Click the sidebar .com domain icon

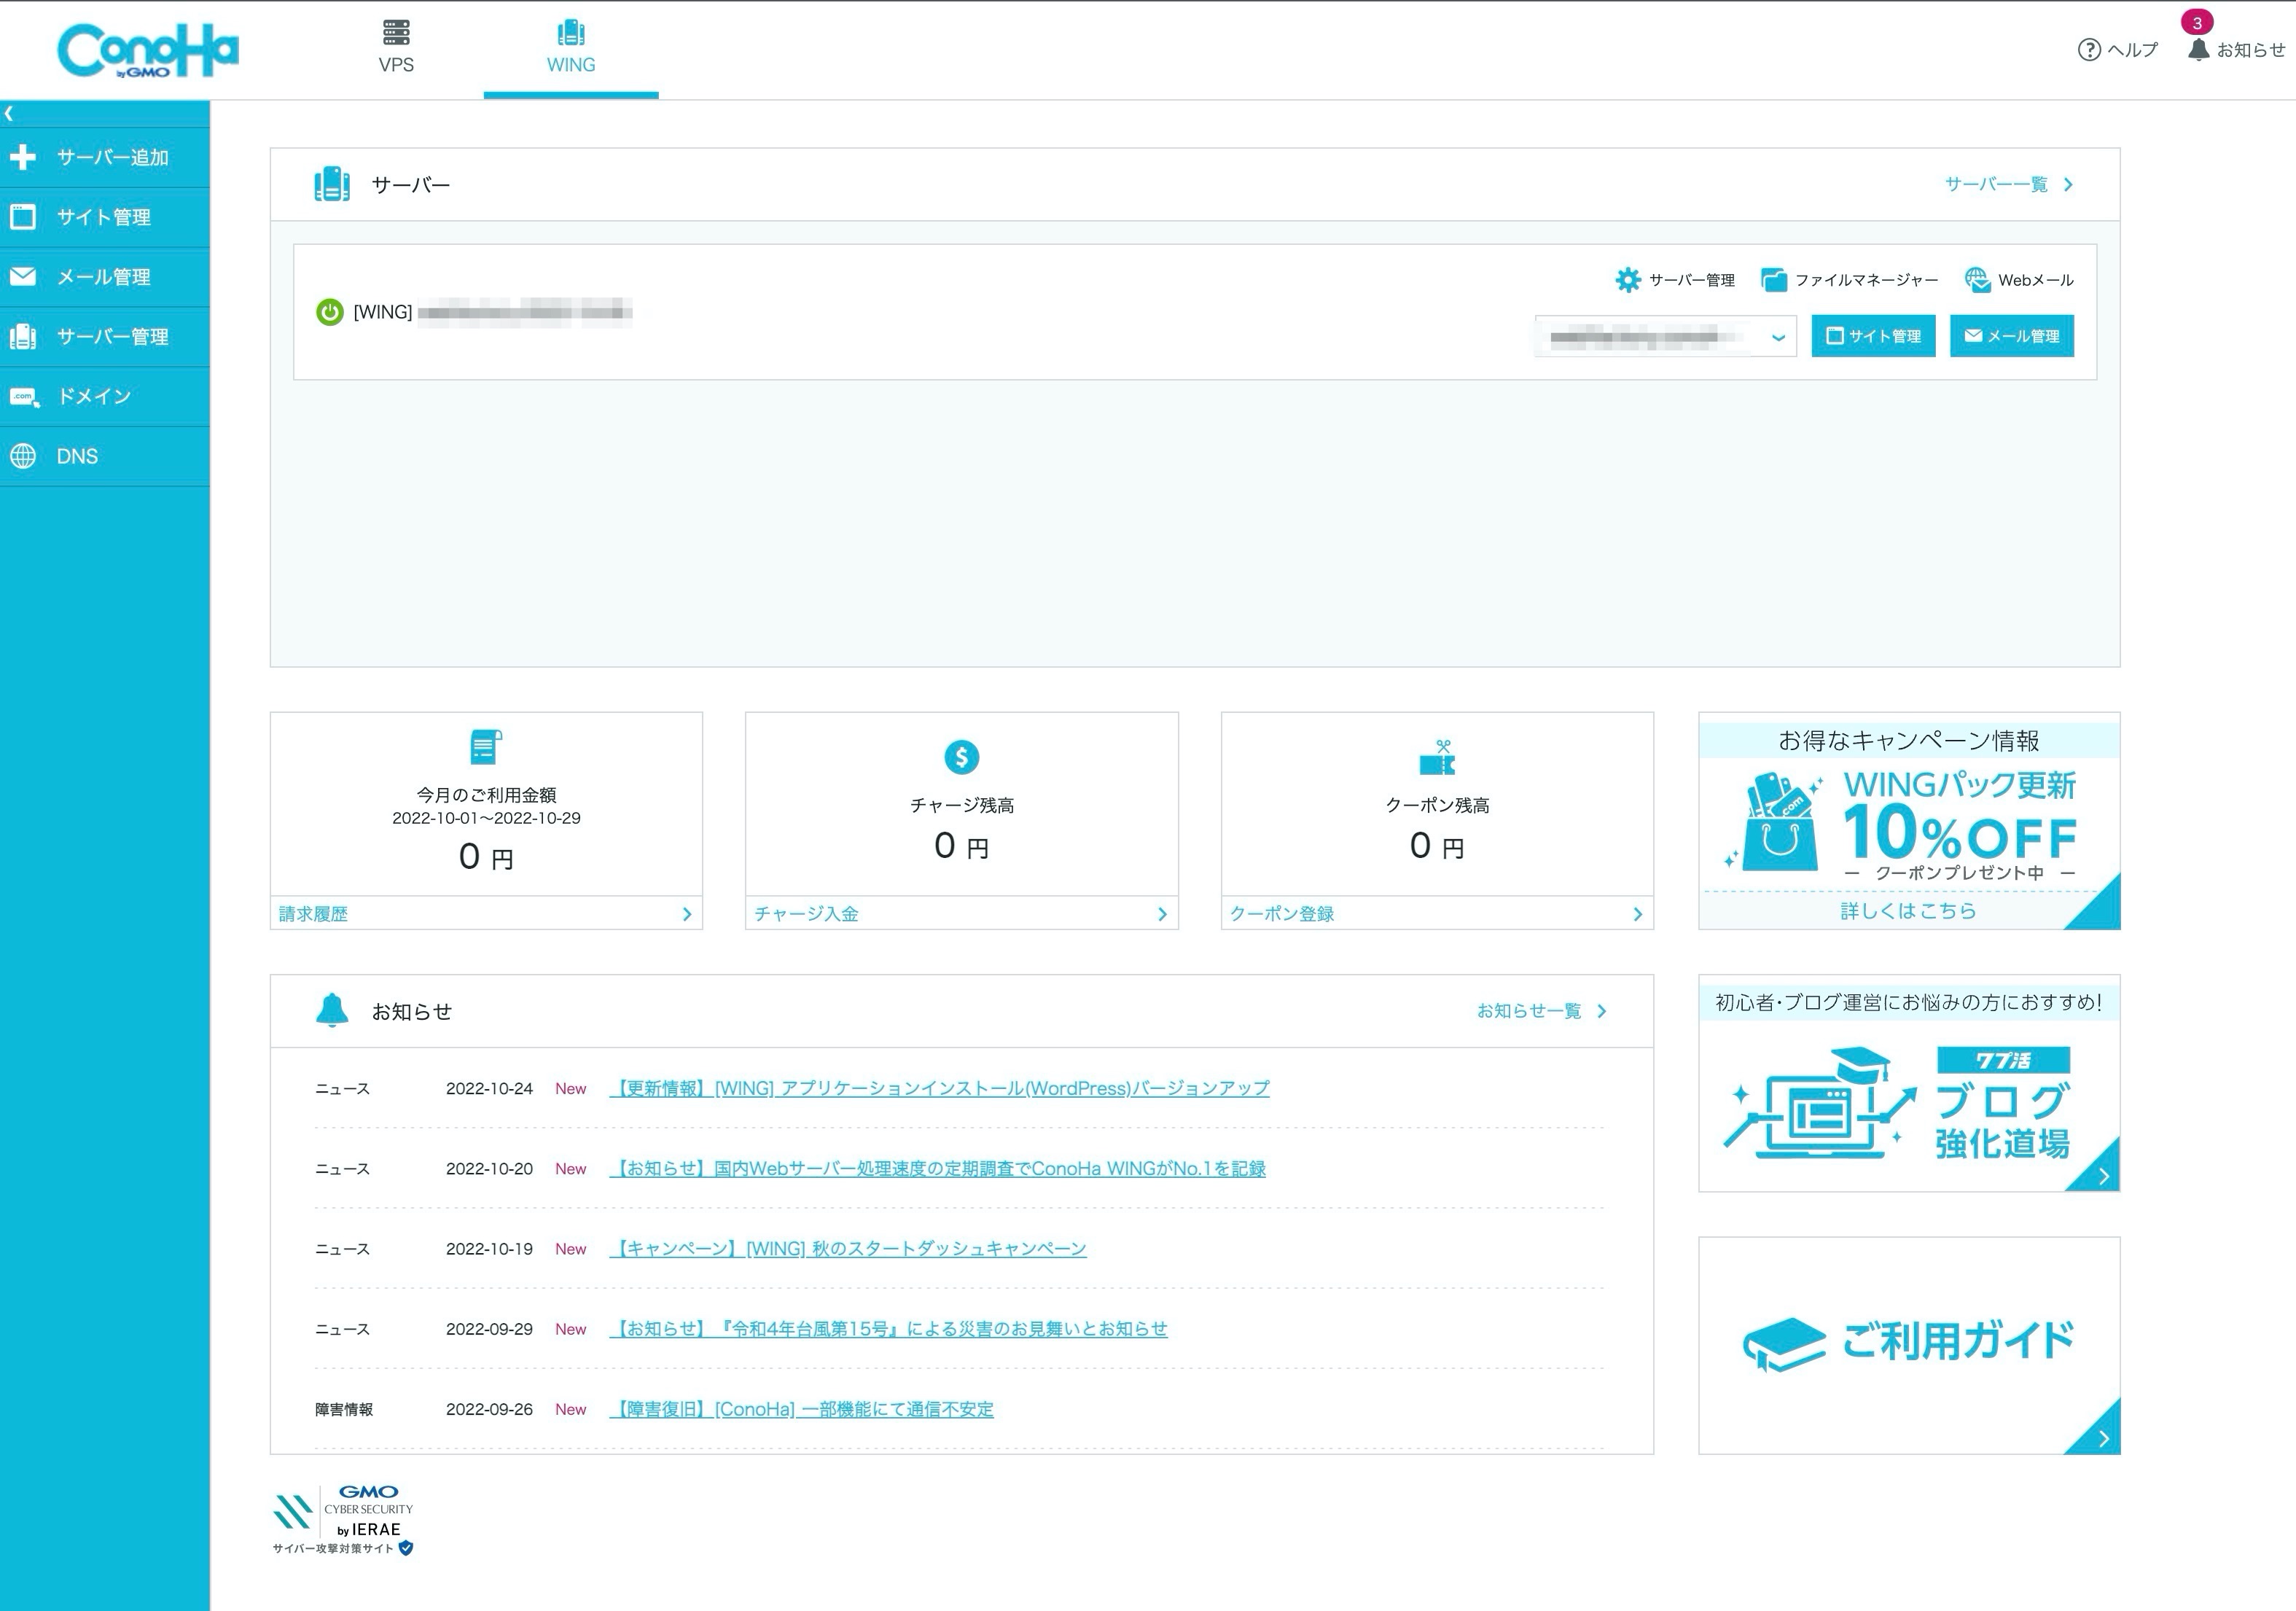(24, 397)
